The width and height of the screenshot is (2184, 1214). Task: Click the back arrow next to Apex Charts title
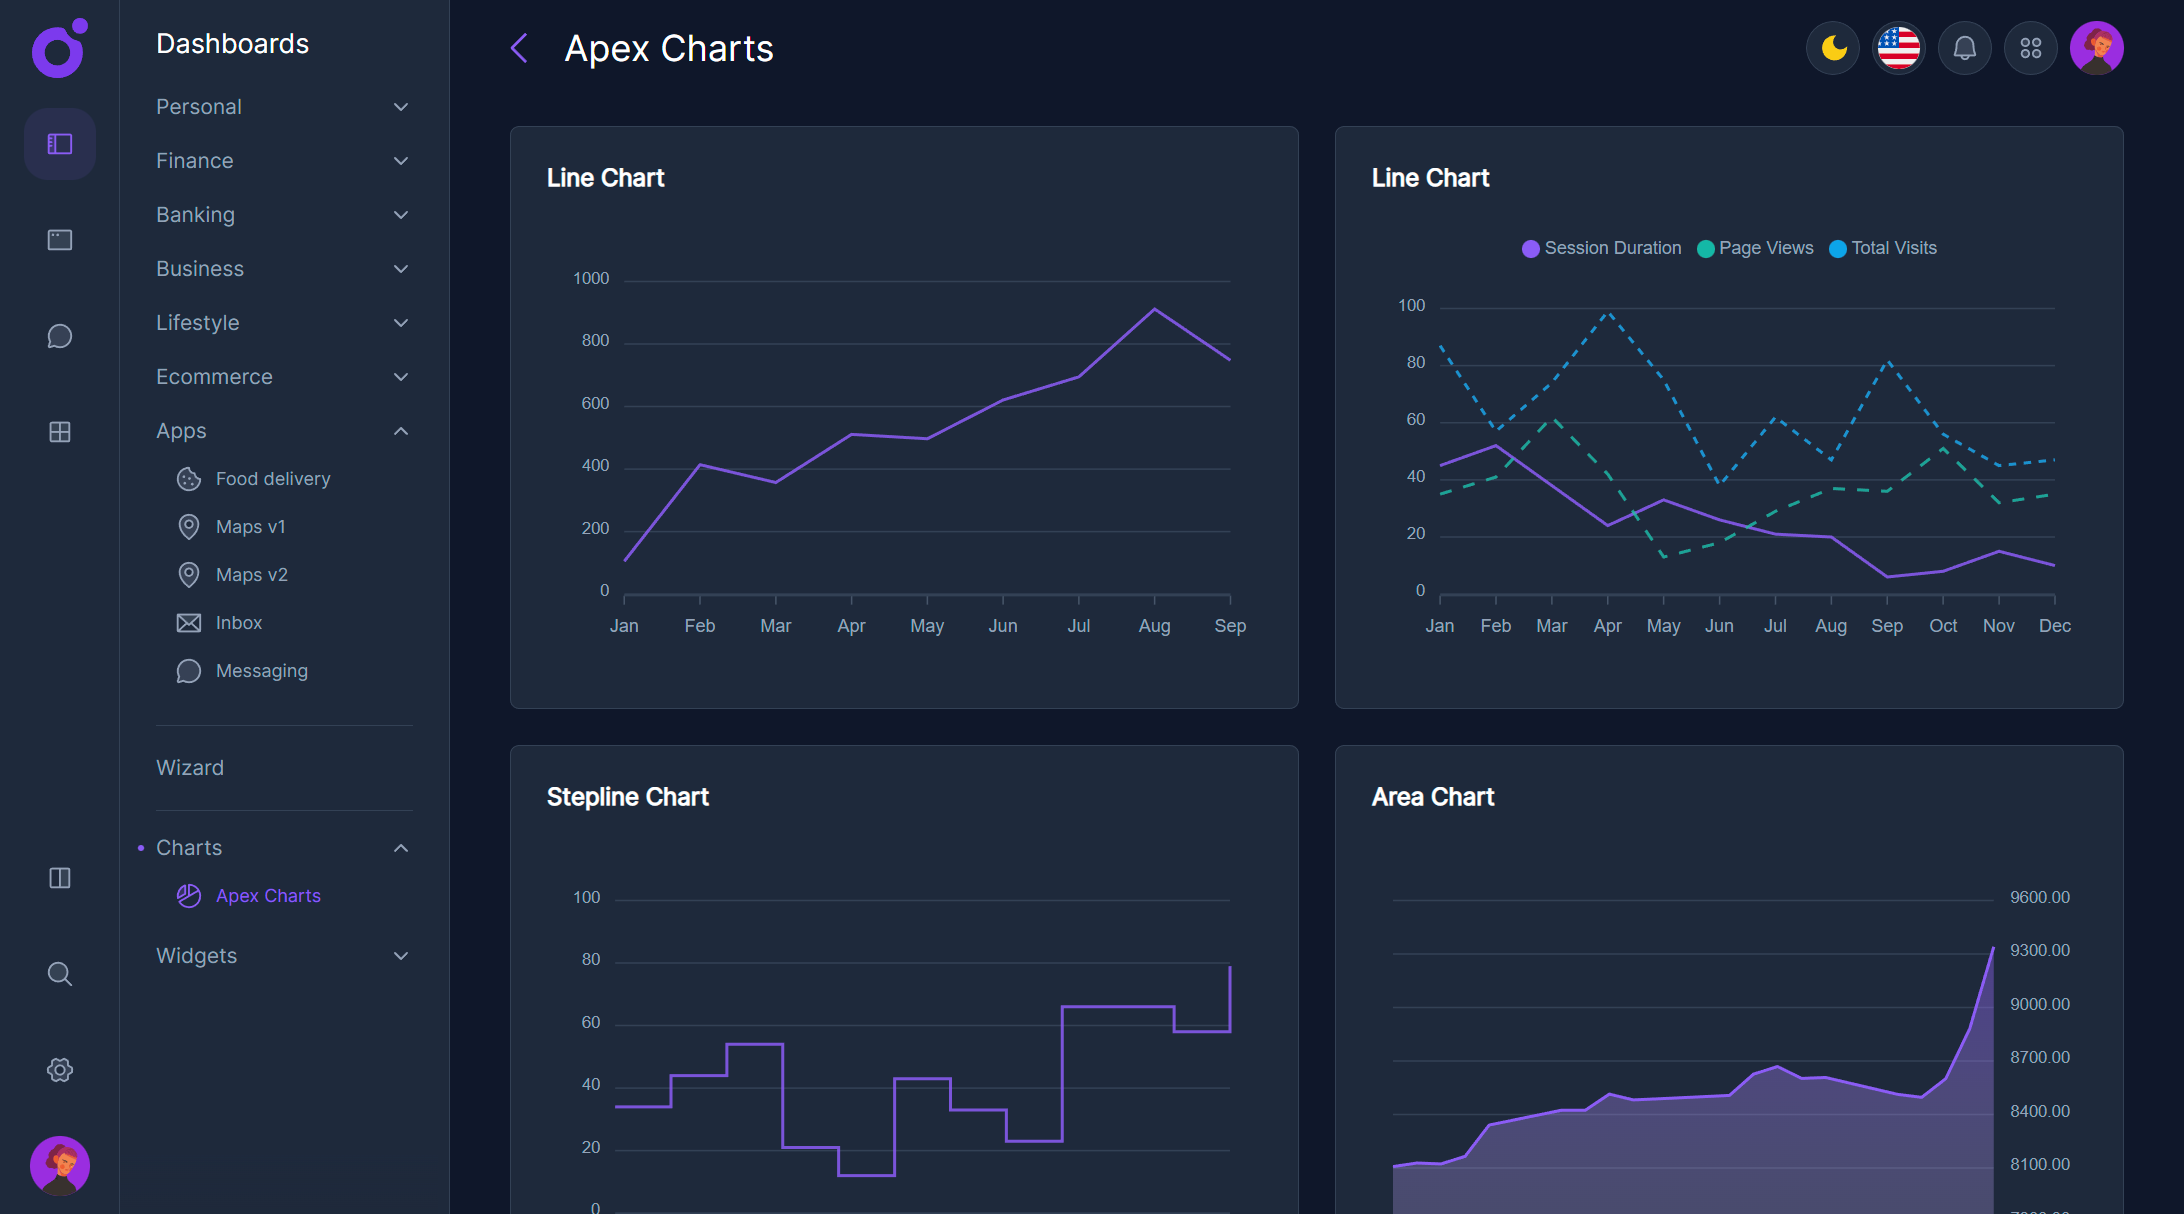pos(519,47)
